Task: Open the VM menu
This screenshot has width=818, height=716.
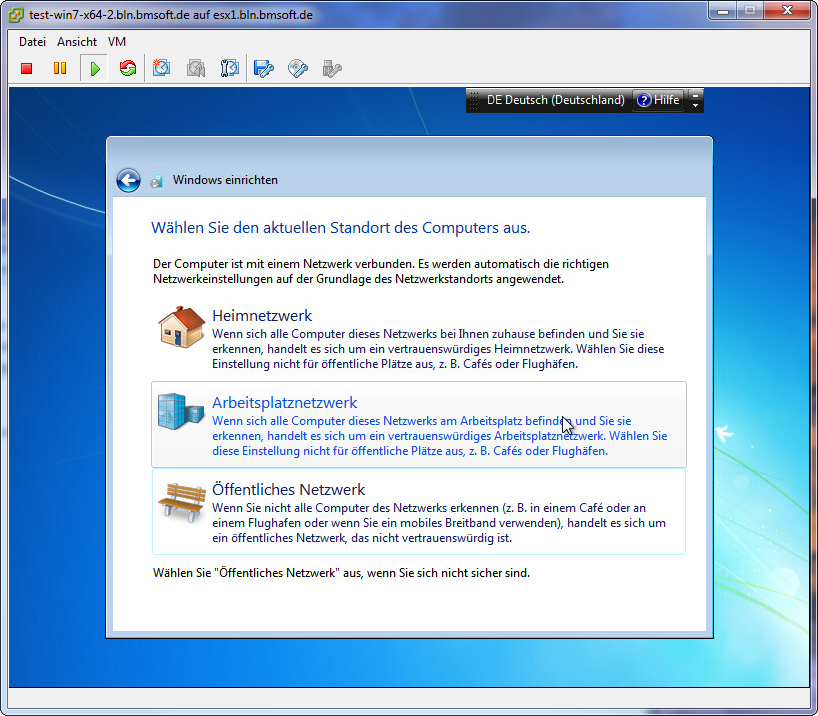Action: (x=117, y=42)
